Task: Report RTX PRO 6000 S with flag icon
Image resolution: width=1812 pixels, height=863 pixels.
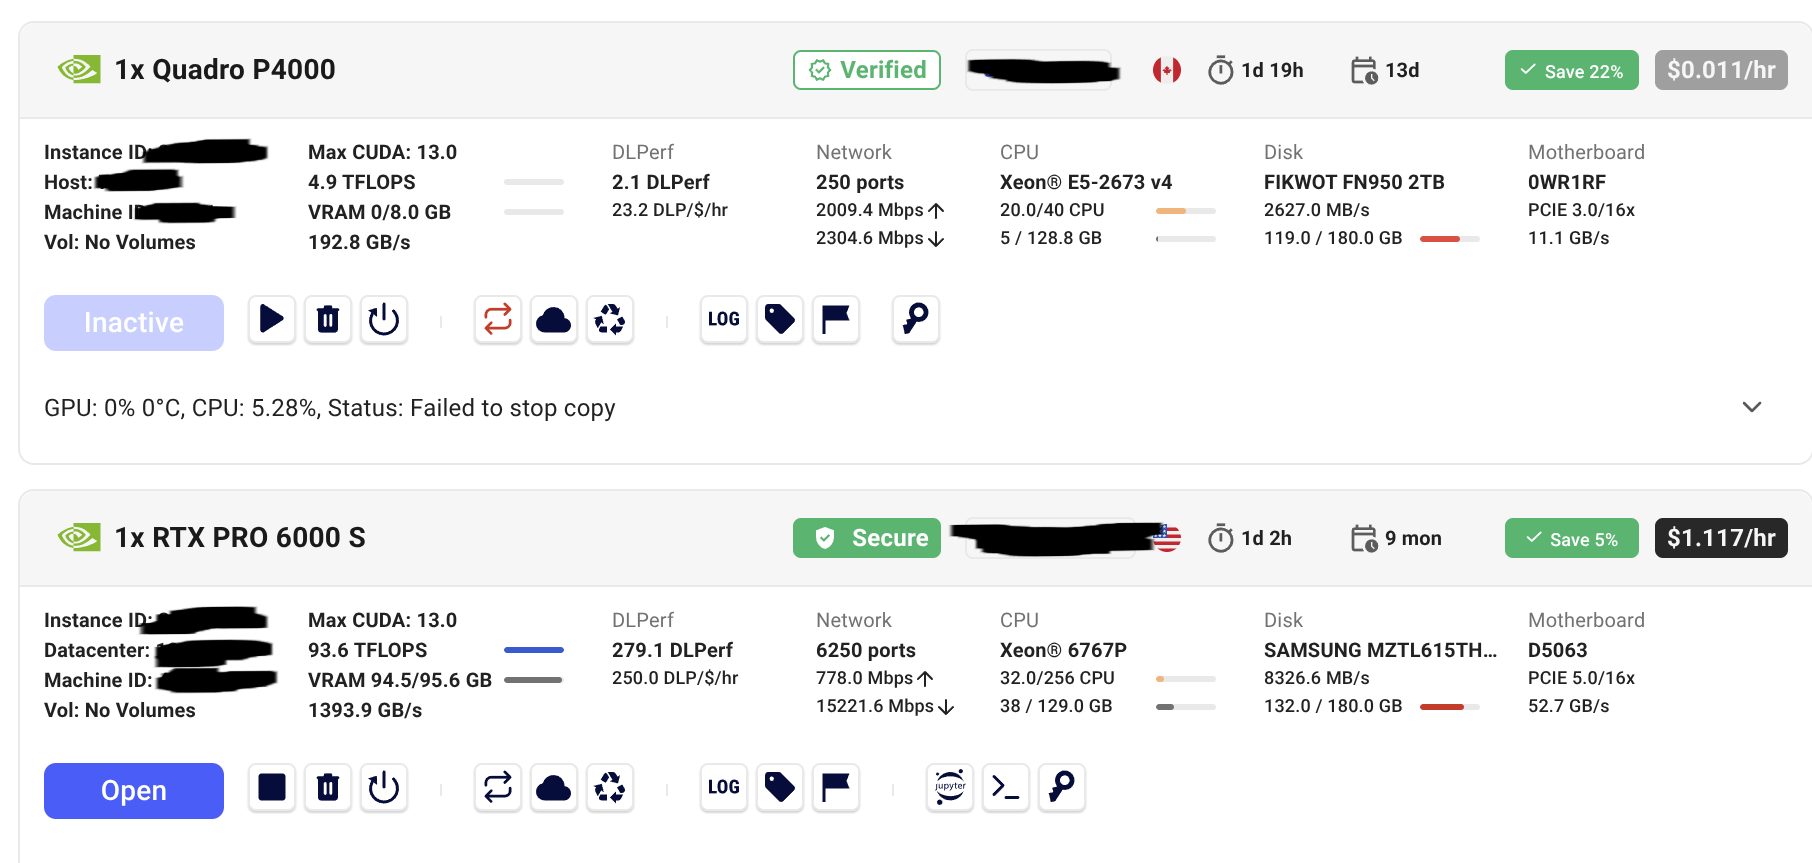Action: [x=836, y=788]
